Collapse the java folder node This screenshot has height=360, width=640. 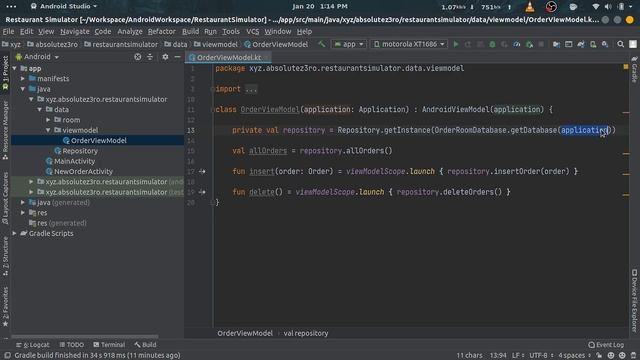(23, 89)
